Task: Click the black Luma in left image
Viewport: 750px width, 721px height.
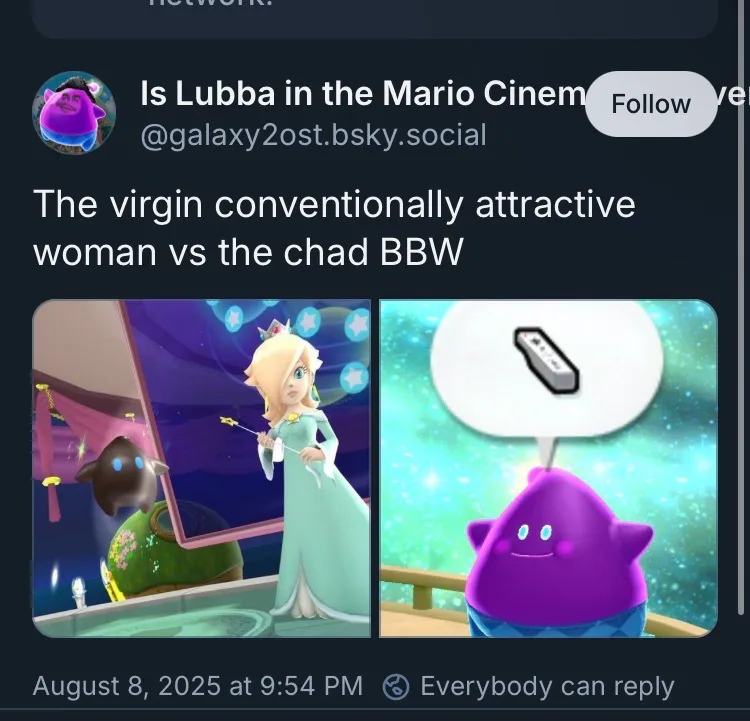Action: tap(120, 472)
